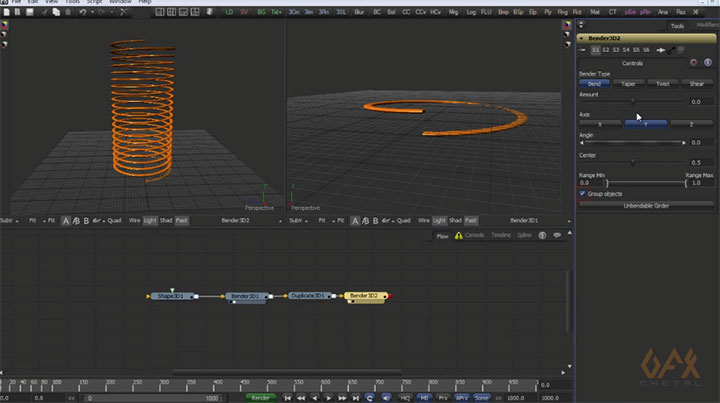Select the Duplicate3D1 node
This screenshot has width=720, height=403.
click(309, 296)
